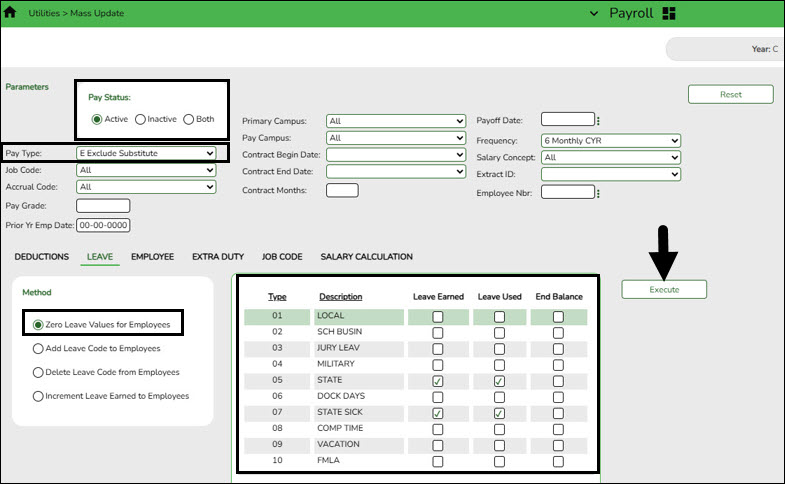Uncheck Leave Used for STATE row
This screenshot has height=484, width=785.
[499, 381]
